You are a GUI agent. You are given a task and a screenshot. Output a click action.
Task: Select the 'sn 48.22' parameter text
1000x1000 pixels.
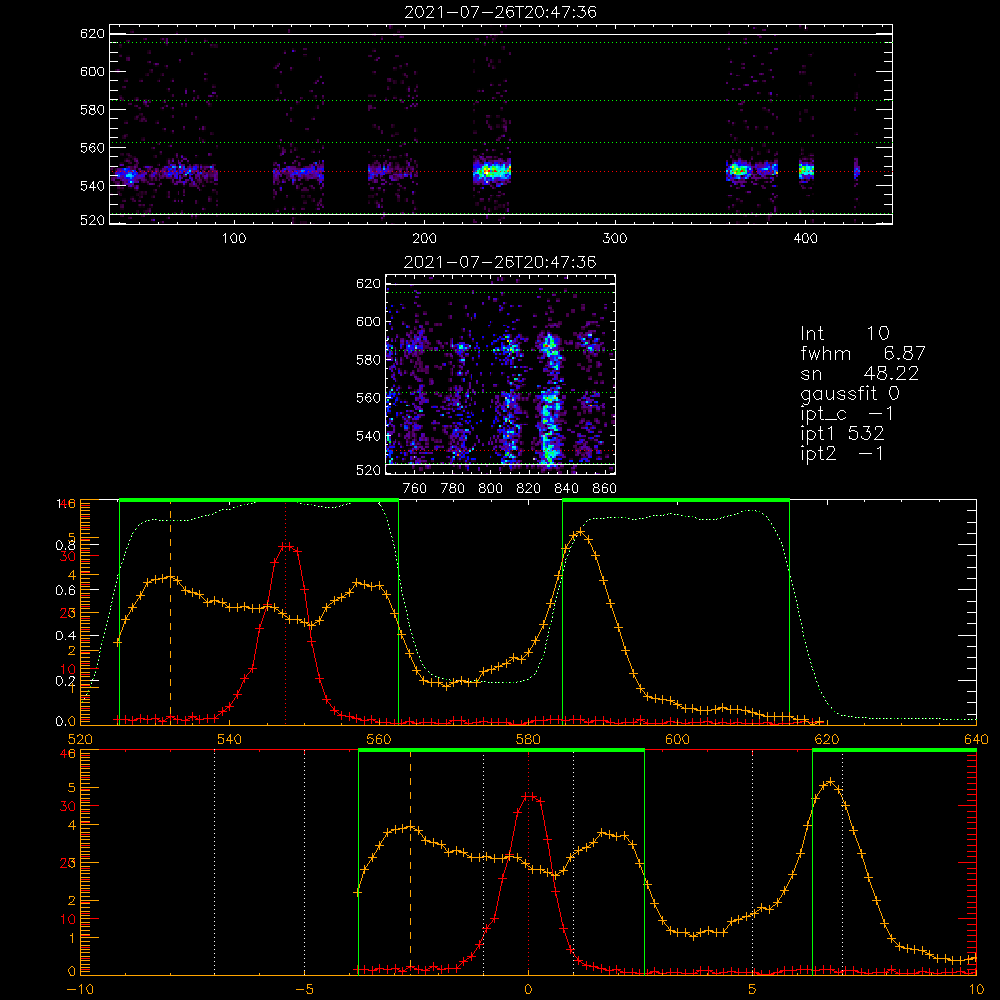coord(860,374)
